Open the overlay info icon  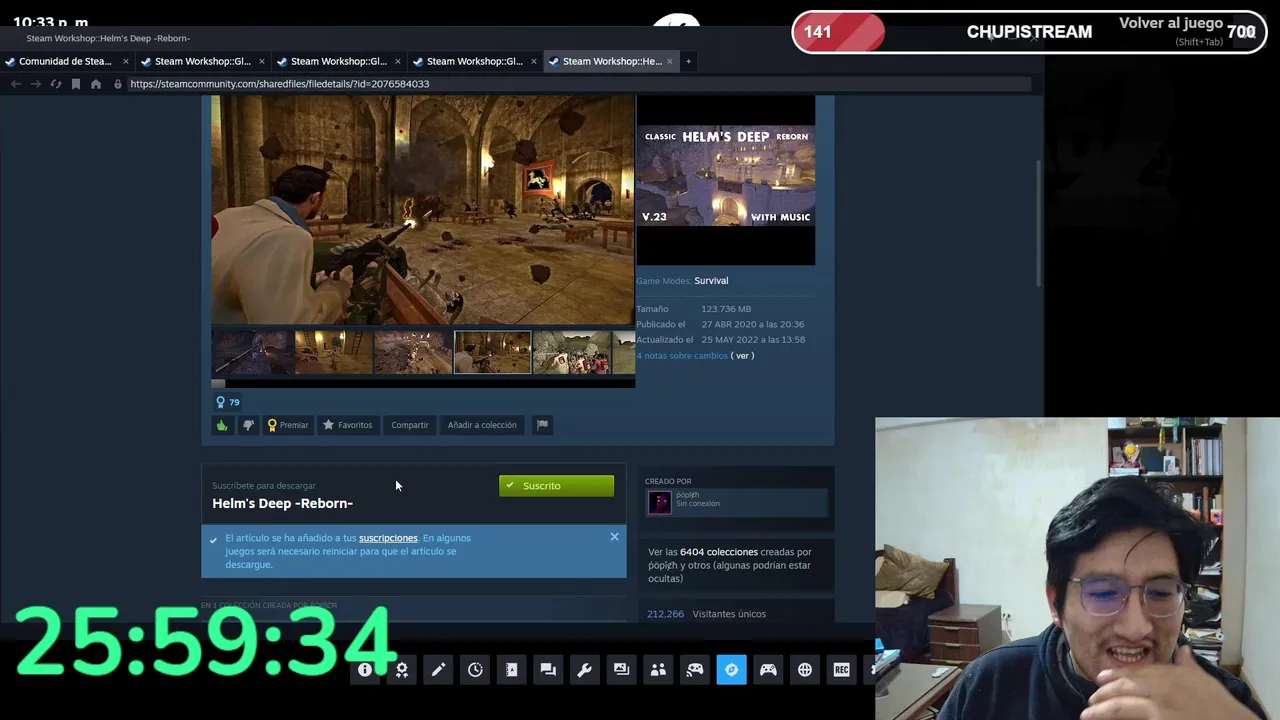pyautogui.click(x=365, y=670)
